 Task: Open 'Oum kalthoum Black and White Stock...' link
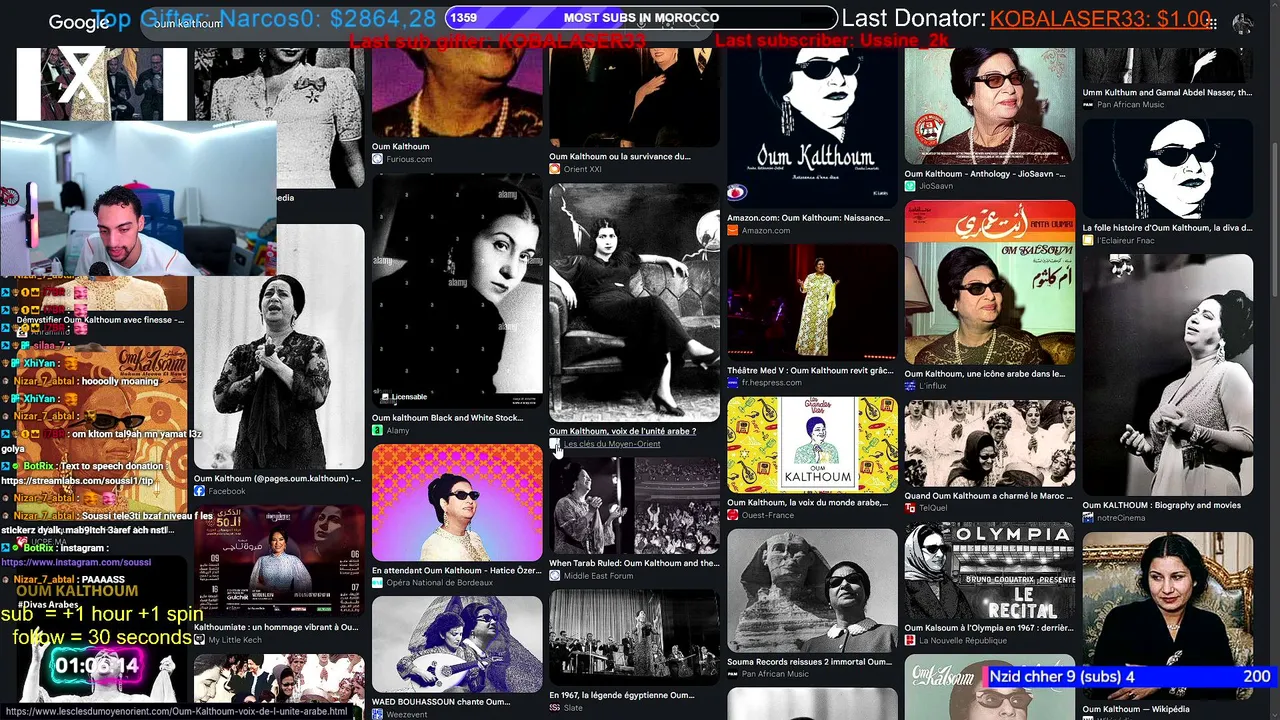(x=447, y=418)
